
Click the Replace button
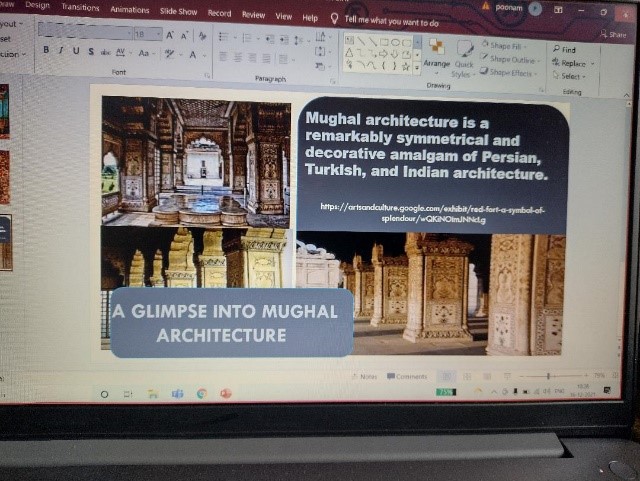(570, 63)
